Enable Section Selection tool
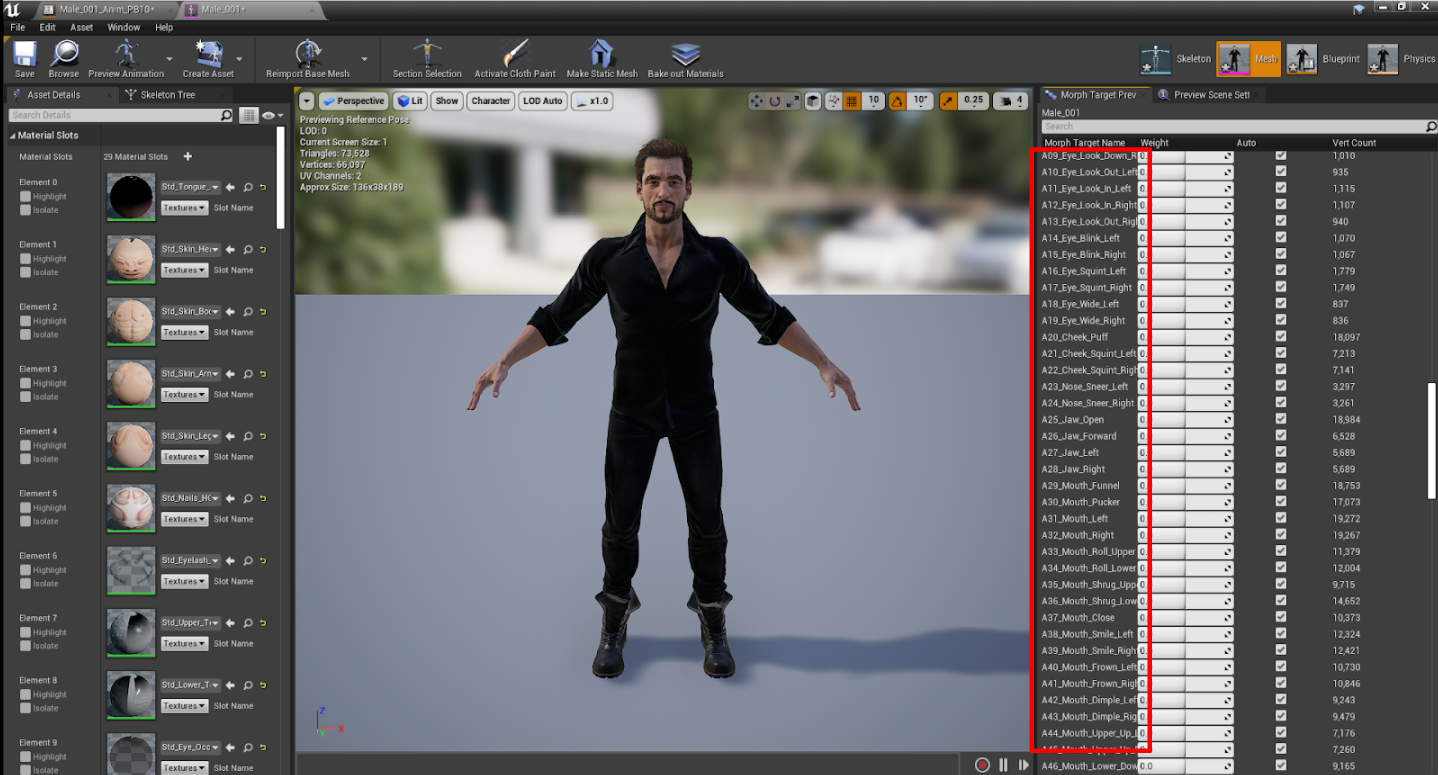1438x775 pixels. pyautogui.click(x=427, y=58)
